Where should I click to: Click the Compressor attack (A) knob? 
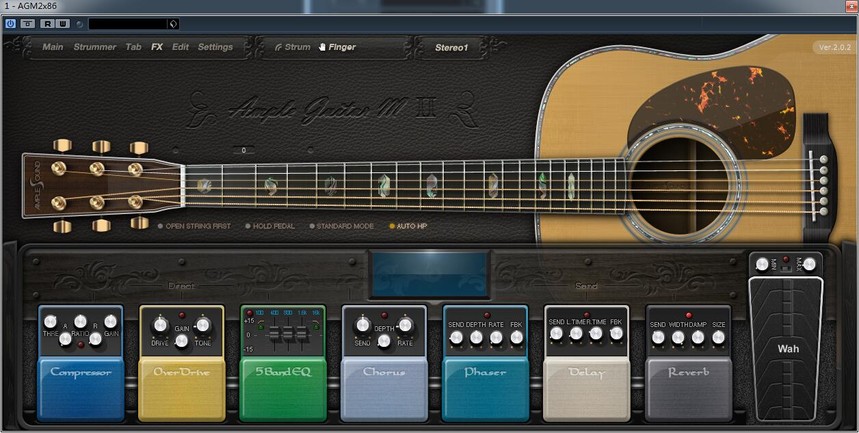tap(65, 339)
